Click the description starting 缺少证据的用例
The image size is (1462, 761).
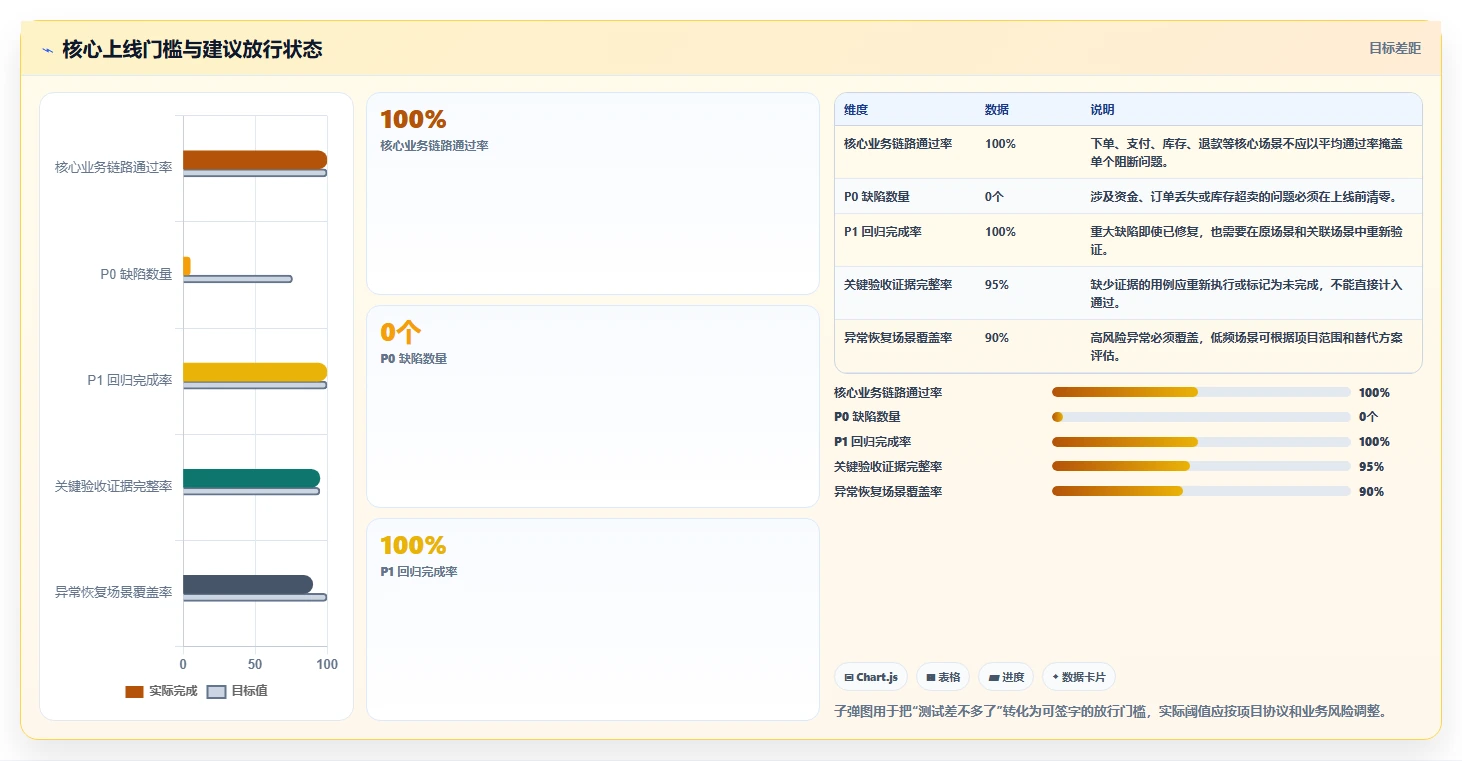pos(1246,294)
